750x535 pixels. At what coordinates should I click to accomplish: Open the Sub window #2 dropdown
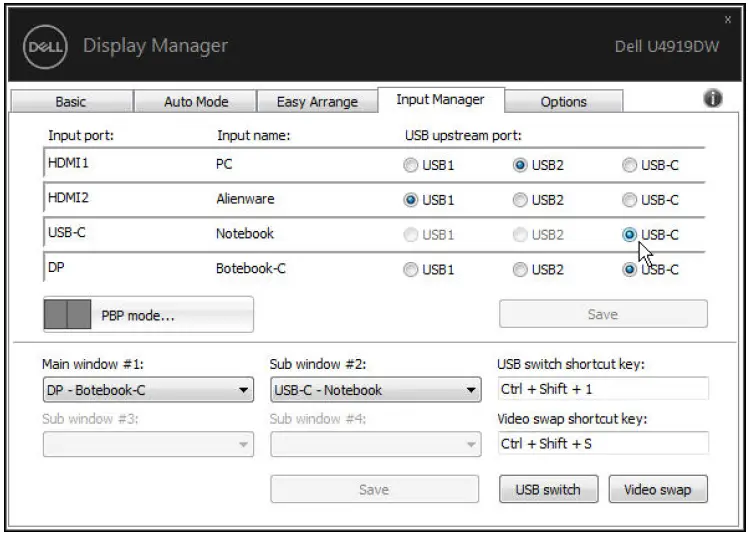pyautogui.click(x=375, y=390)
